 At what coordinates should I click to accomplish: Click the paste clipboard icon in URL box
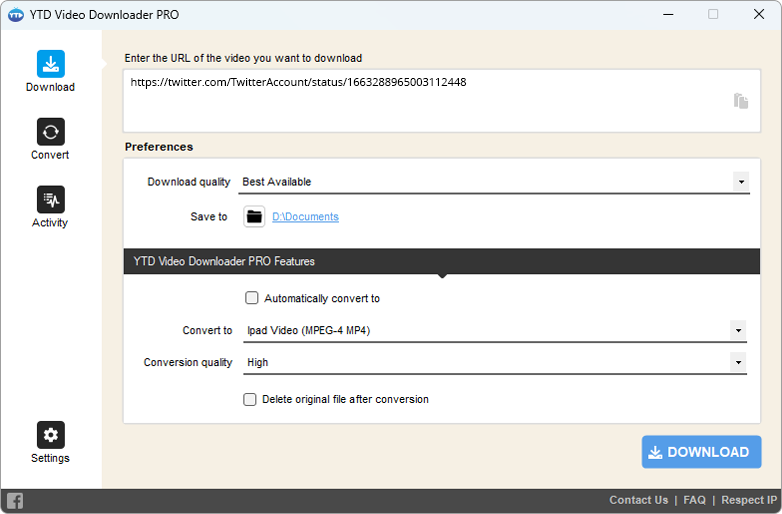tap(740, 100)
